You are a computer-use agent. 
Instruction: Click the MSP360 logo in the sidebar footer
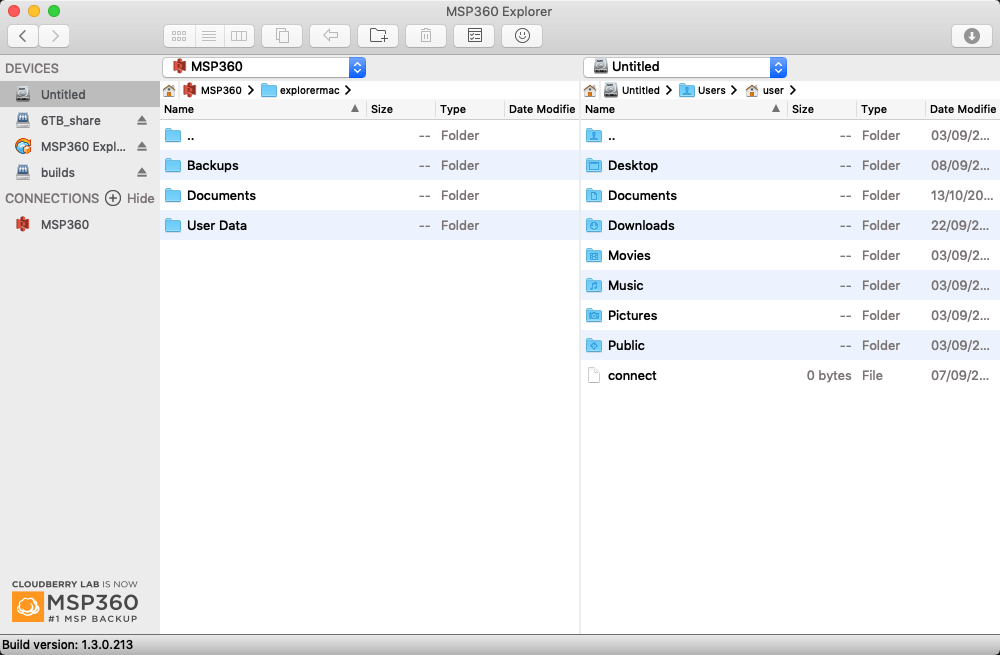click(x=75, y=601)
